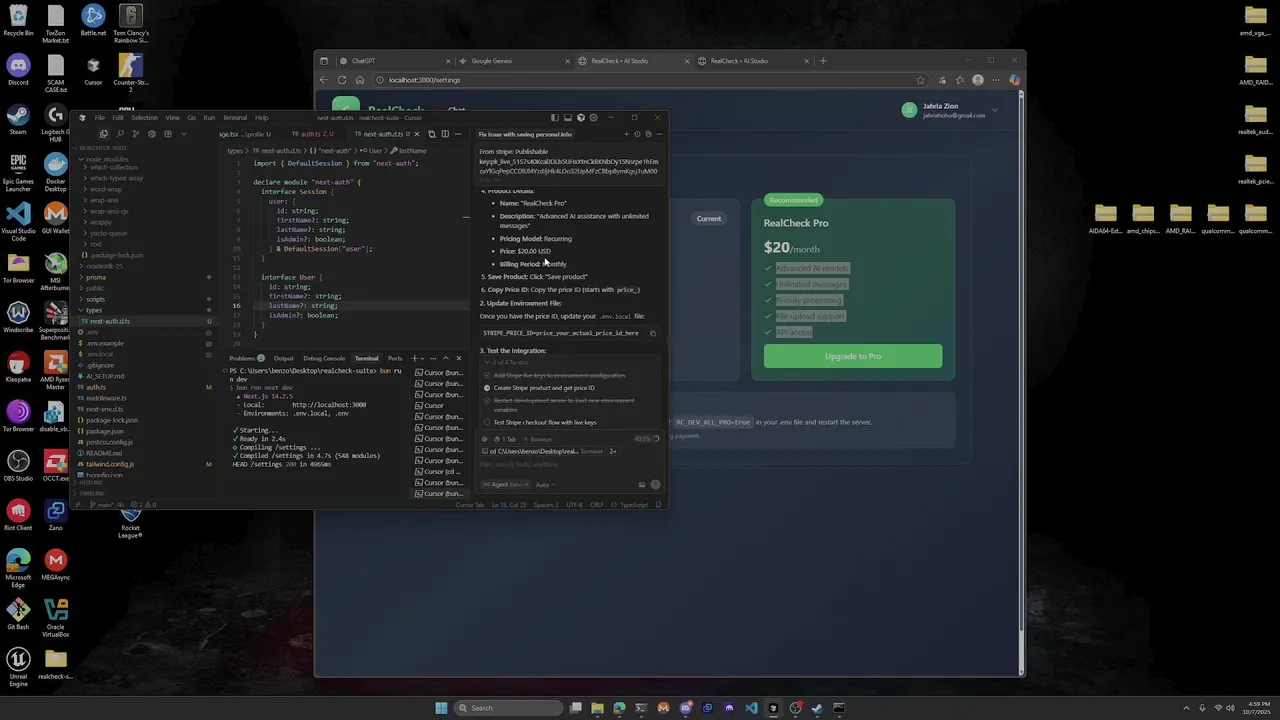Open the volume control in system tray
The height and width of the screenshot is (720, 1280).
[x=1230, y=708]
